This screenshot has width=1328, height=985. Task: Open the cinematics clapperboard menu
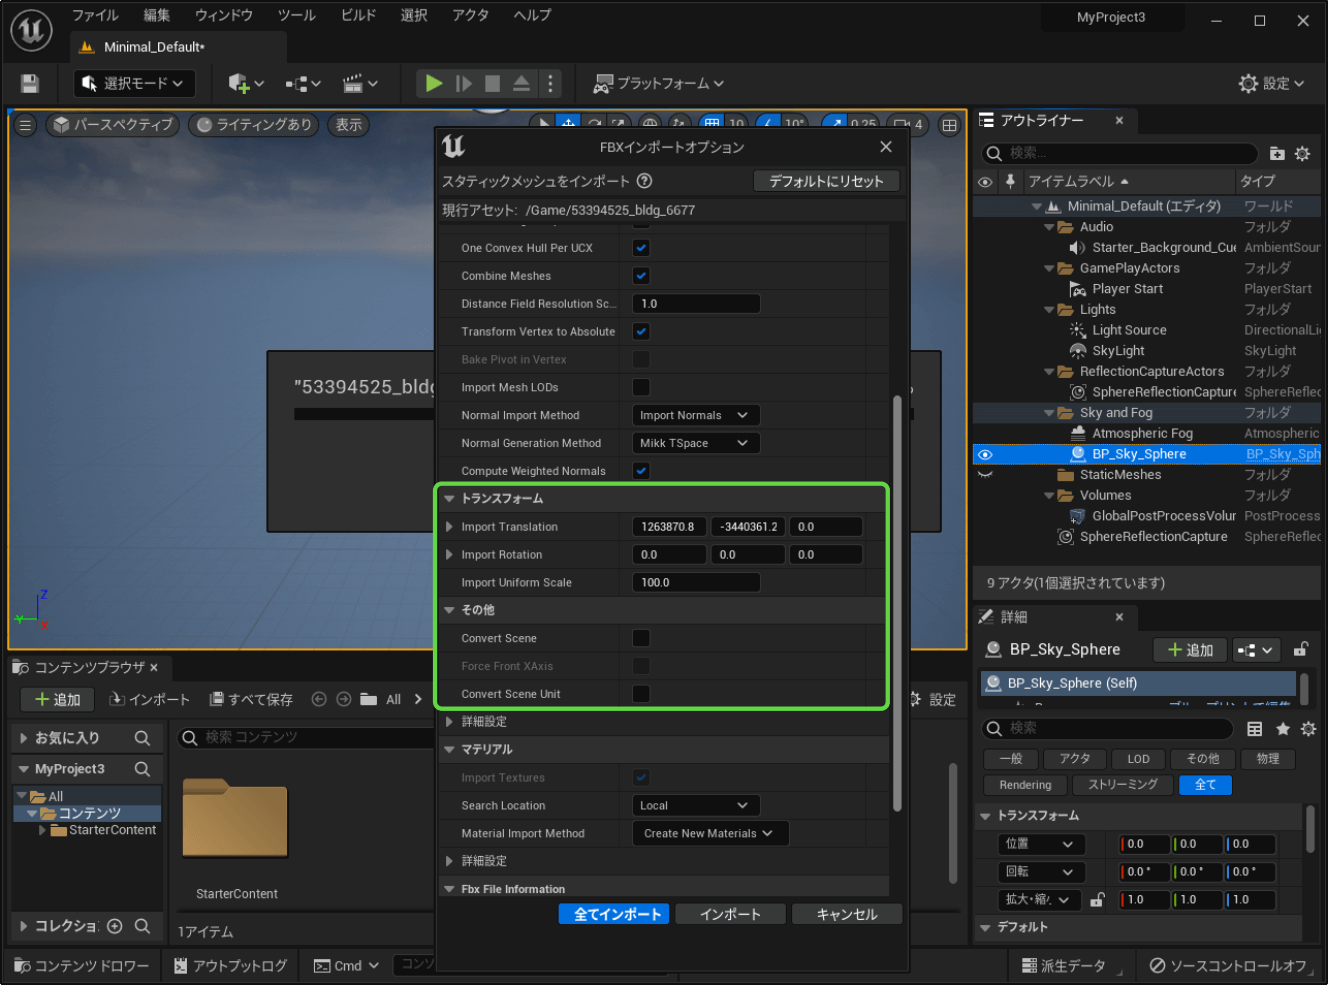tap(360, 83)
